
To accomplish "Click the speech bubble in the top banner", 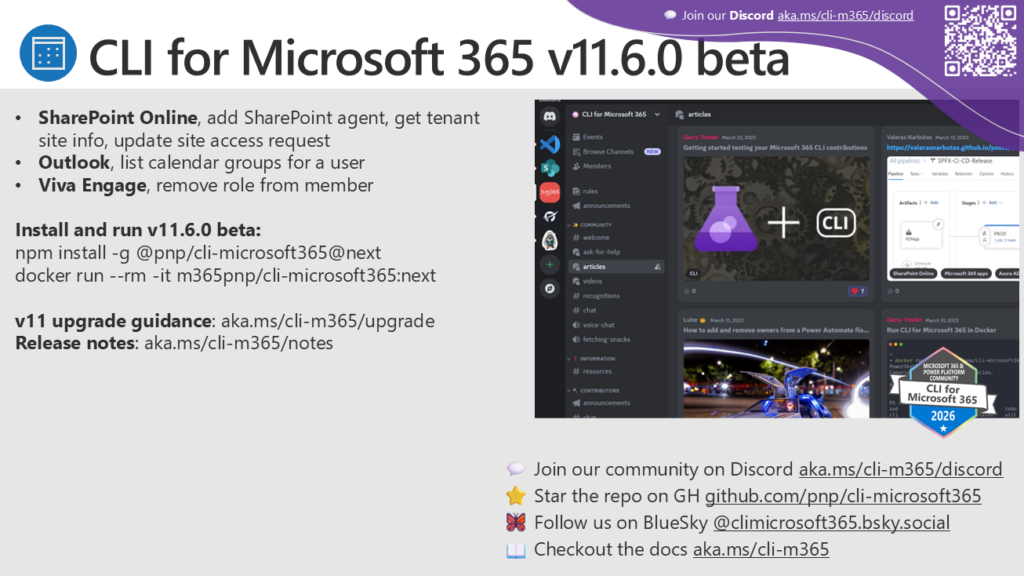I will click(670, 15).
